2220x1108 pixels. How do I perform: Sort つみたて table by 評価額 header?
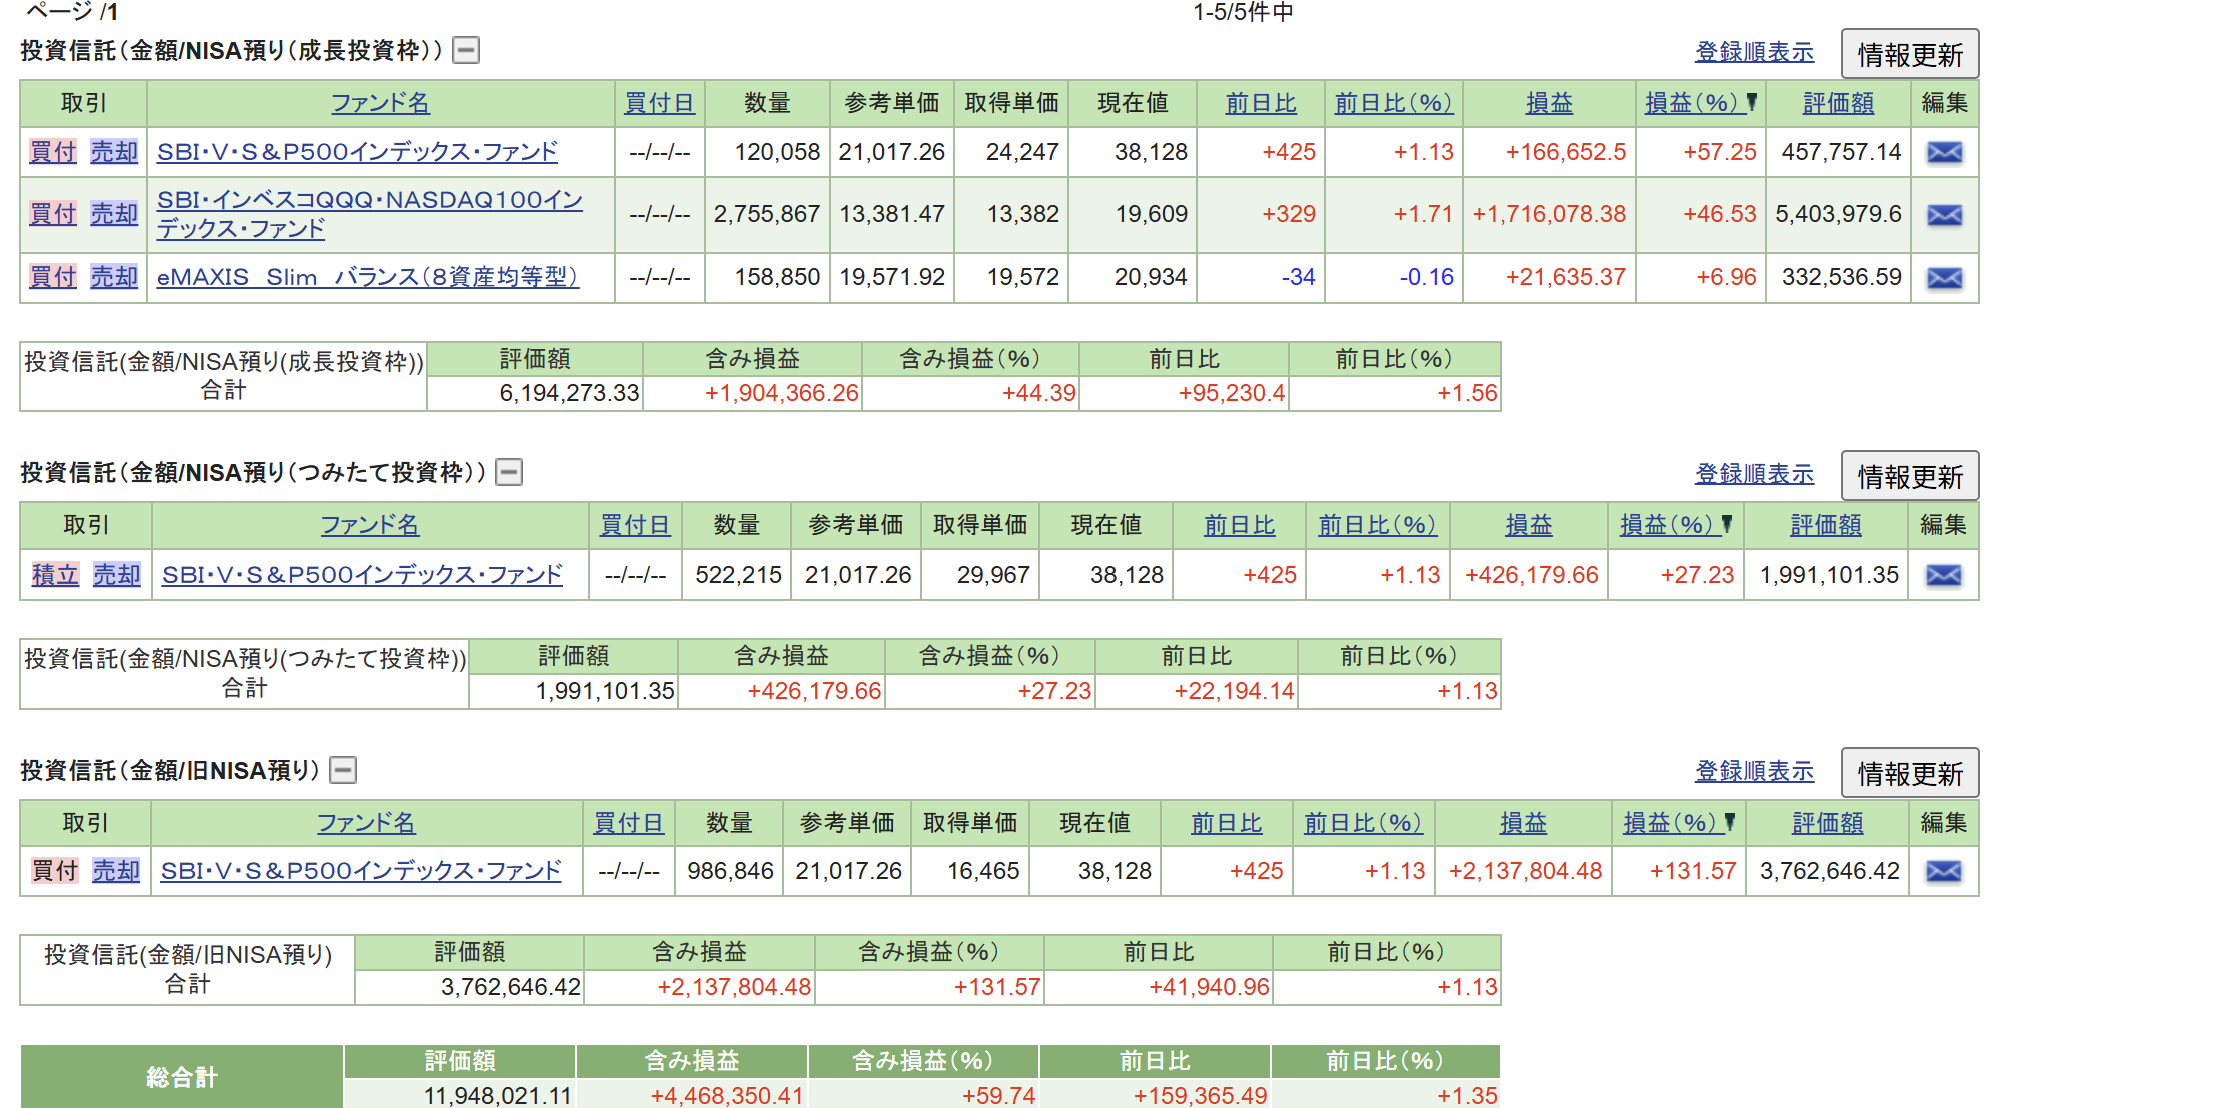coord(1825,525)
